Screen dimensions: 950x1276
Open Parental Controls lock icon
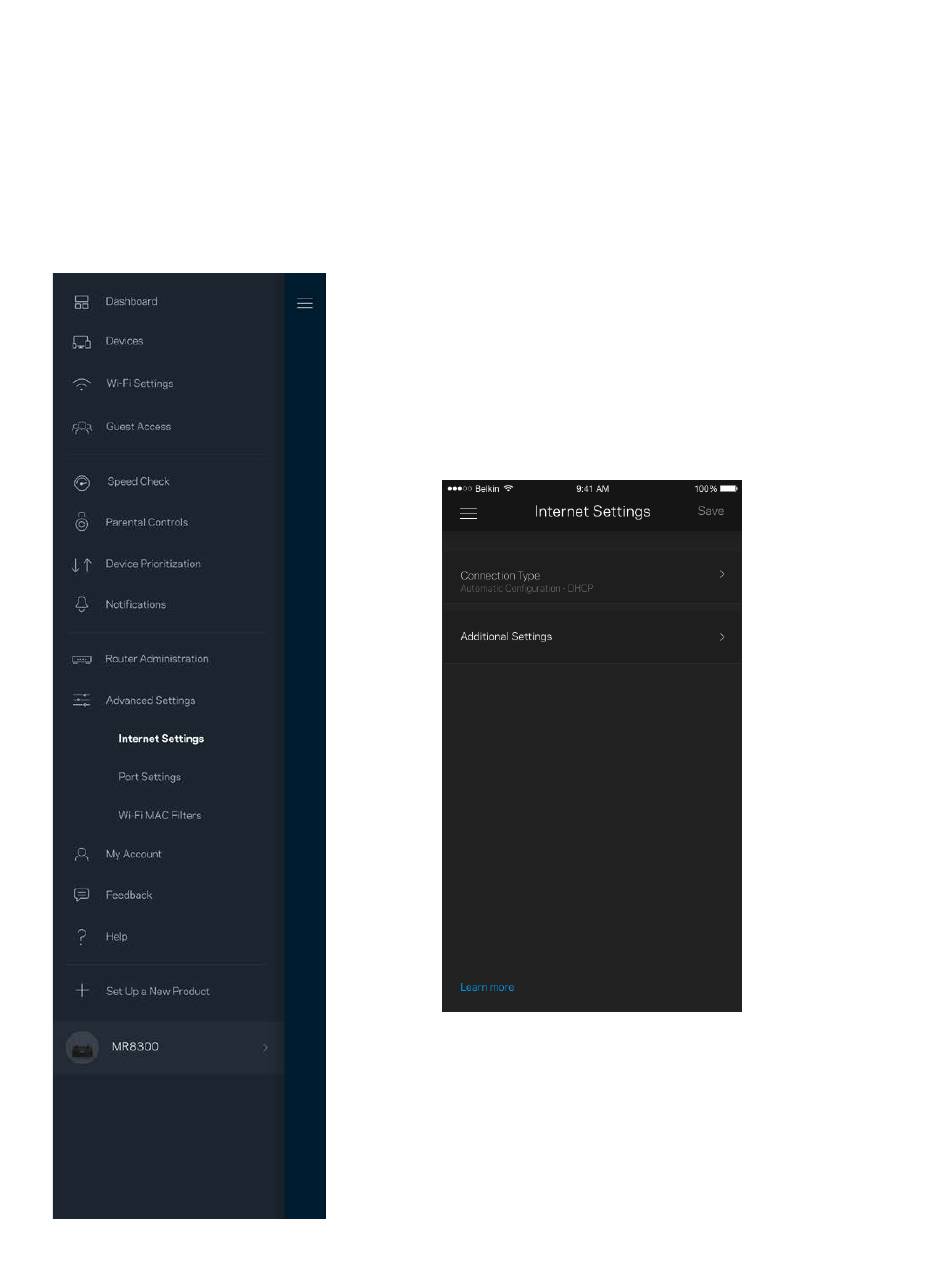(82, 522)
